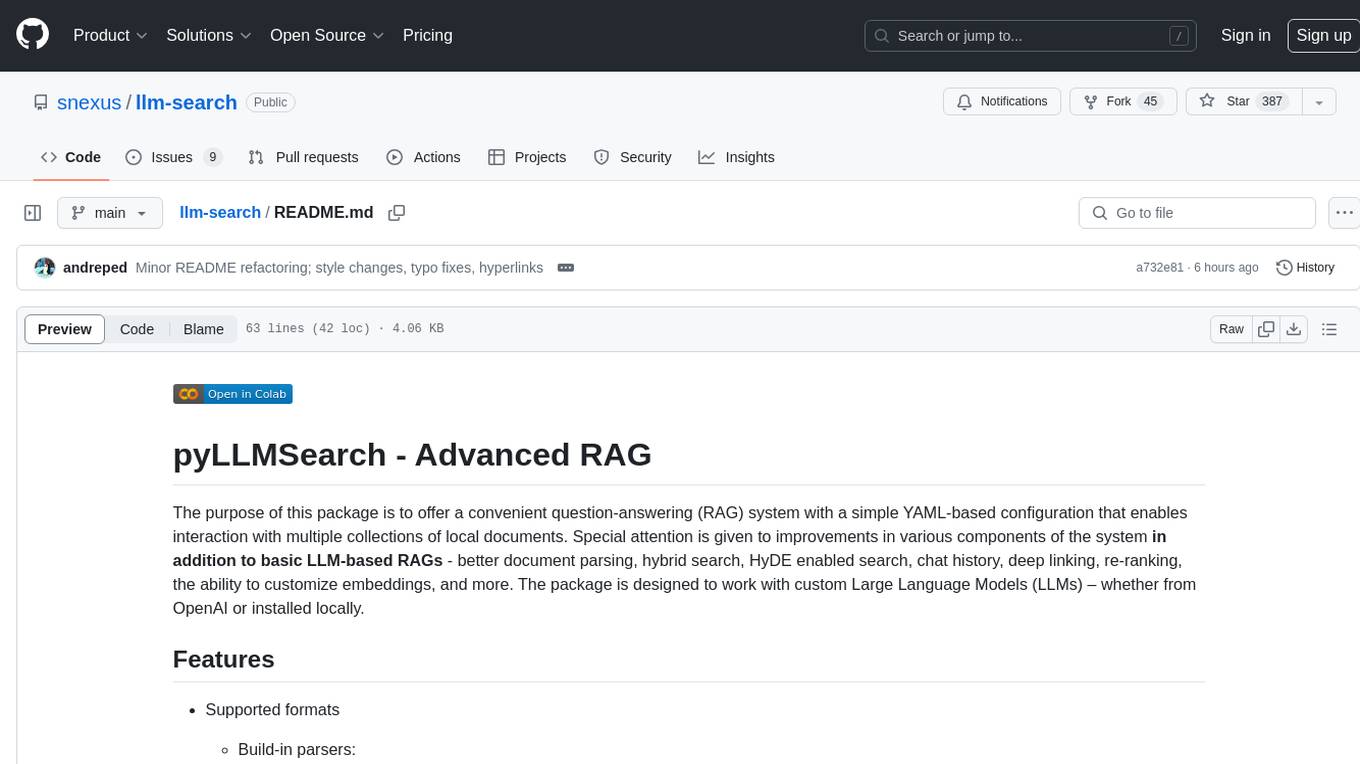Open commit History
This screenshot has width=1360, height=764.
tap(1305, 268)
